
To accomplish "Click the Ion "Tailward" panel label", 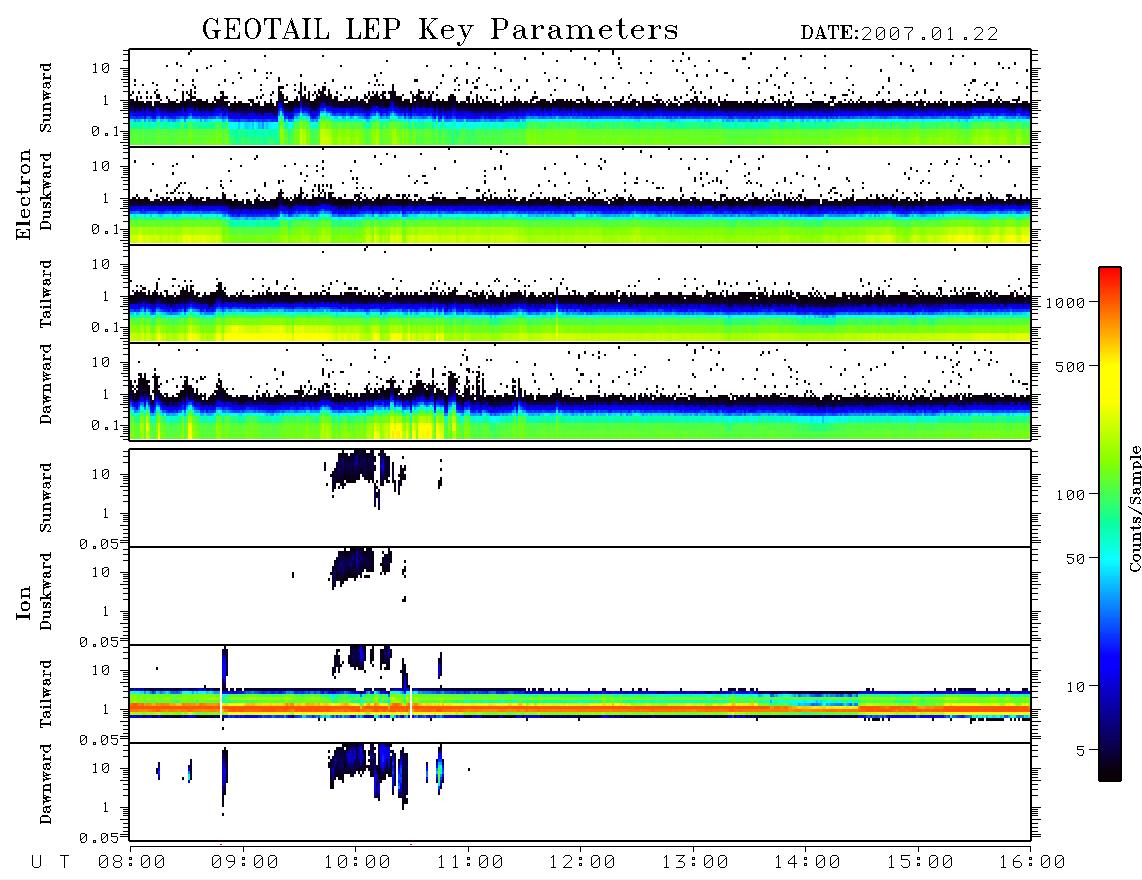I will [46, 694].
